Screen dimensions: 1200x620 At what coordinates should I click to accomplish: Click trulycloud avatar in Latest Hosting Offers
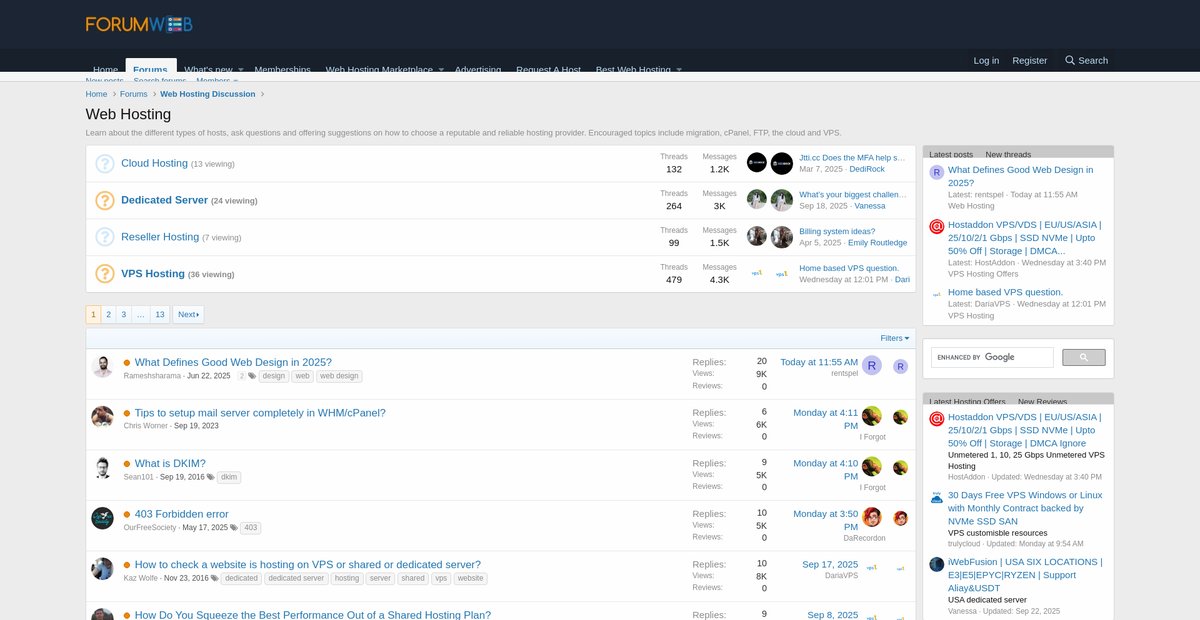pyautogui.click(x=936, y=497)
